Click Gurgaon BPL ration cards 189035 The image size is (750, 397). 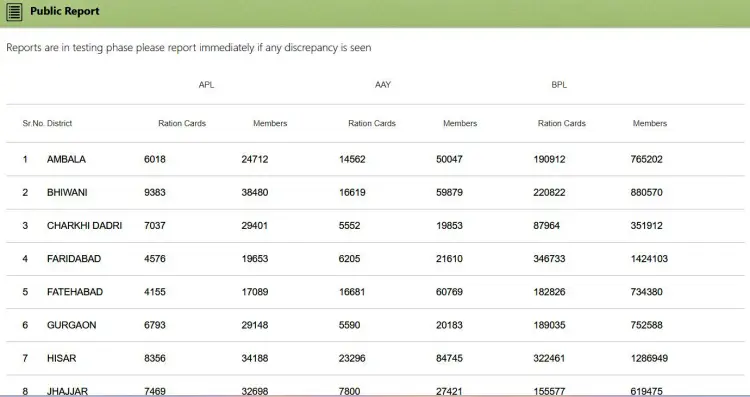click(549, 325)
